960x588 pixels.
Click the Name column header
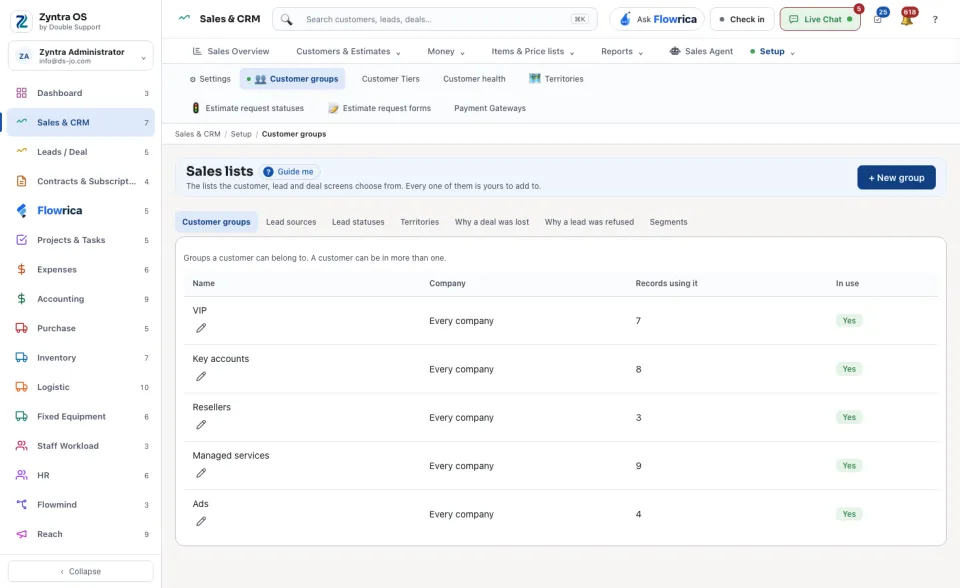coord(204,284)
